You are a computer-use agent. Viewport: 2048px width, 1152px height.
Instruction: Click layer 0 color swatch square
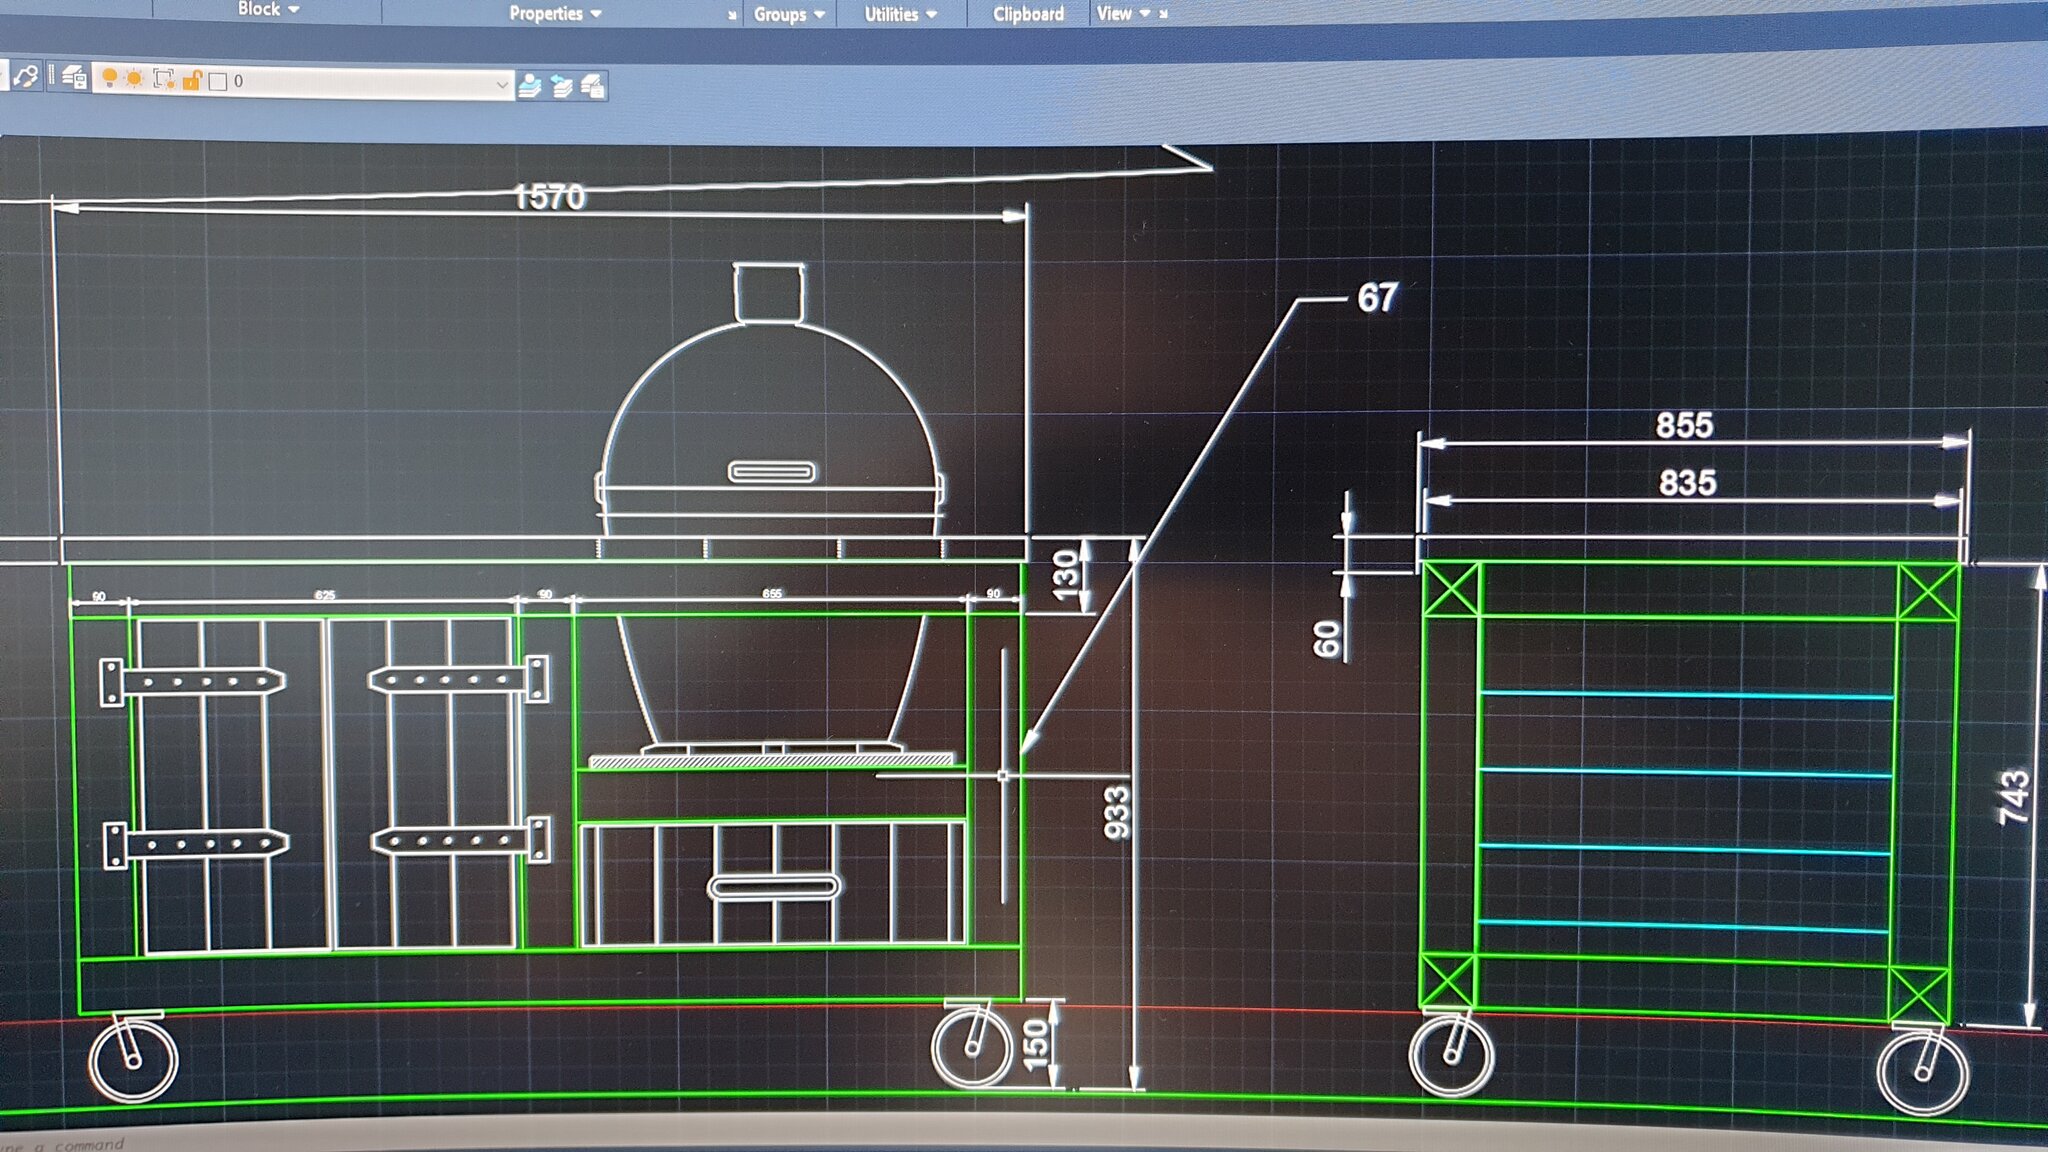[x=218, y=81]
